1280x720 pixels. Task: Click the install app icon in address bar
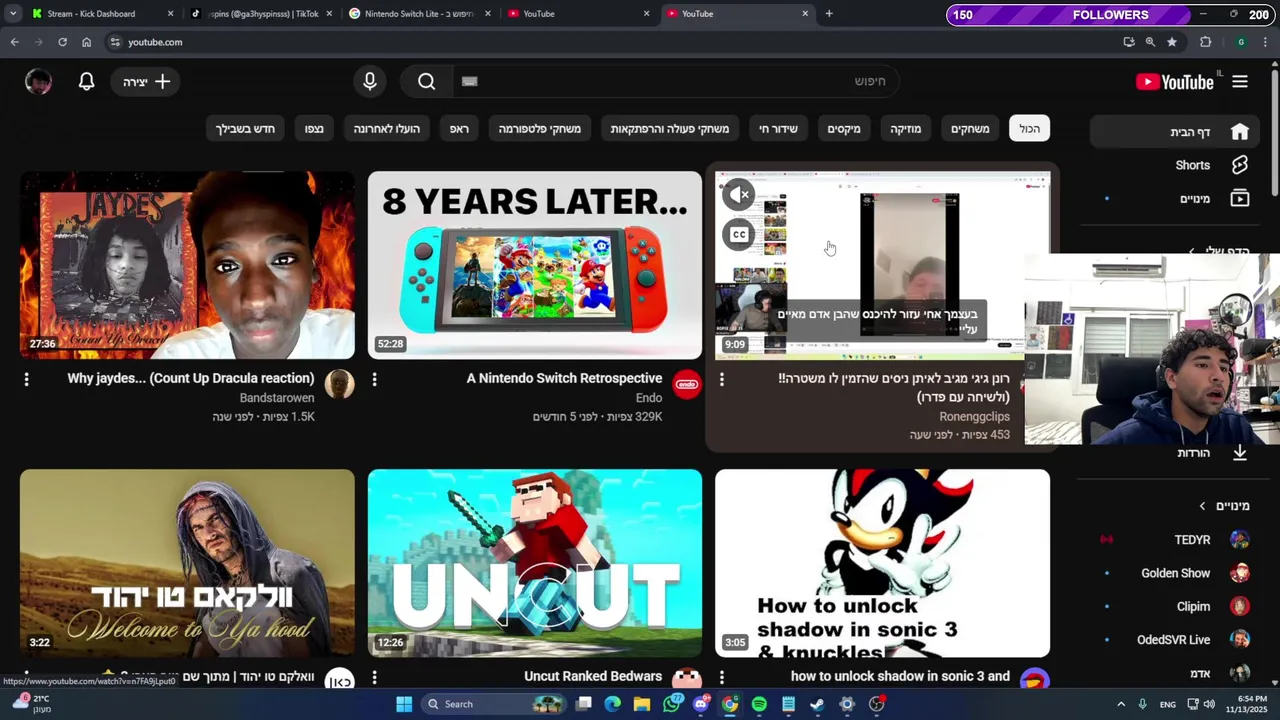click(x=1129, y=42)
